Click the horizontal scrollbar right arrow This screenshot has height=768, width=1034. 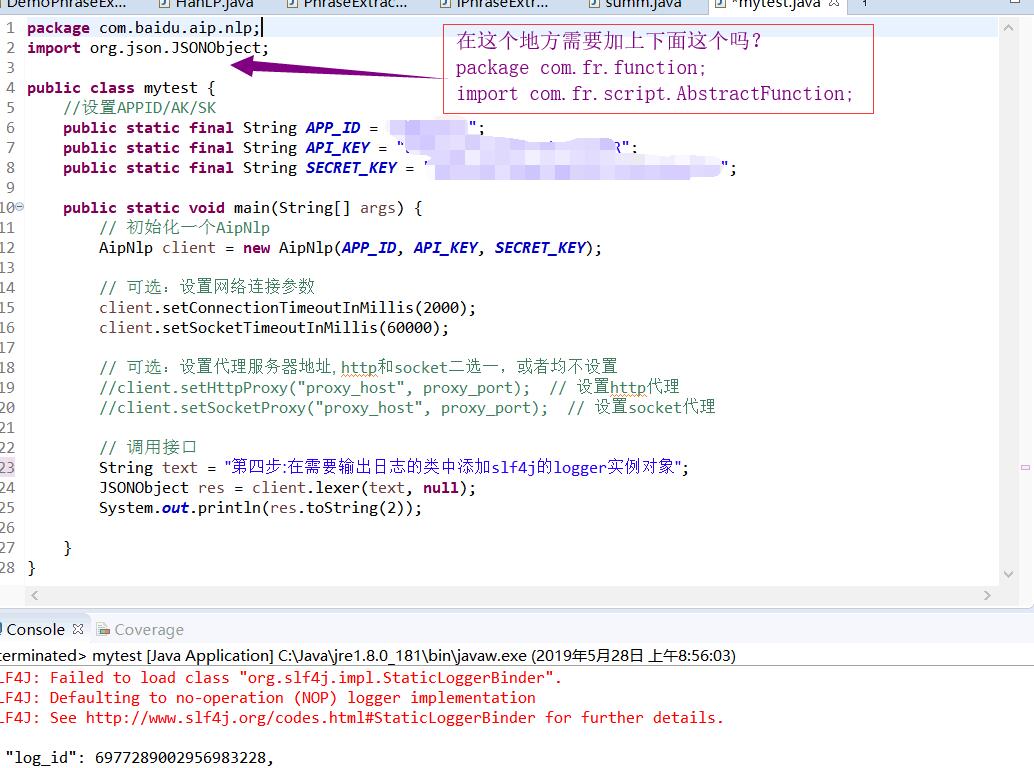click(x=987, y=595)
